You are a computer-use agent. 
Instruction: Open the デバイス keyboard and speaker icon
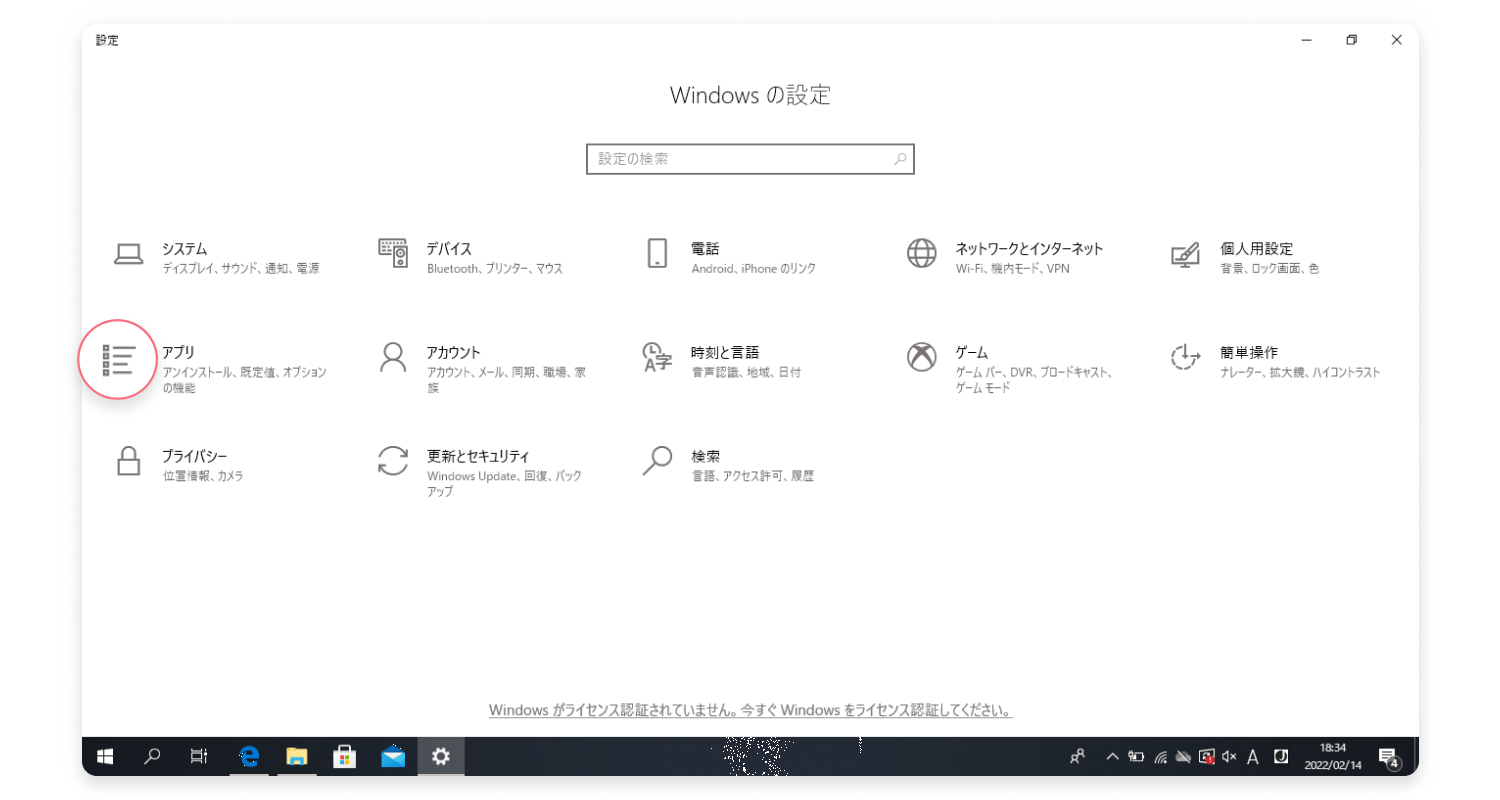point(393,254)
